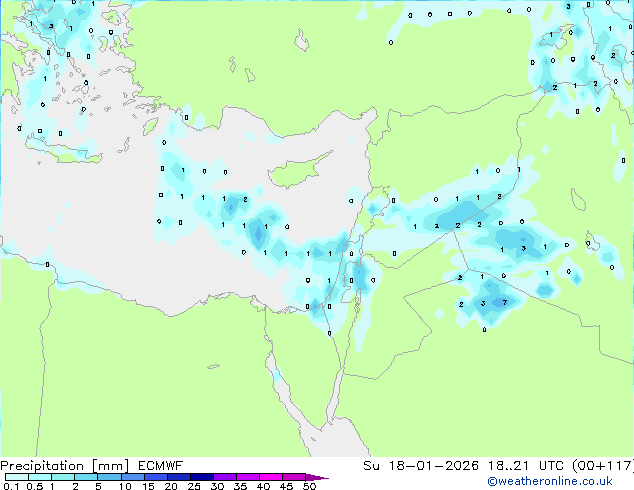Image resolution: width=634 pixels, height=490 pixels.
Task: Click the 10–15 mm blue legend swatch
Action: click(x=132, y=477)
